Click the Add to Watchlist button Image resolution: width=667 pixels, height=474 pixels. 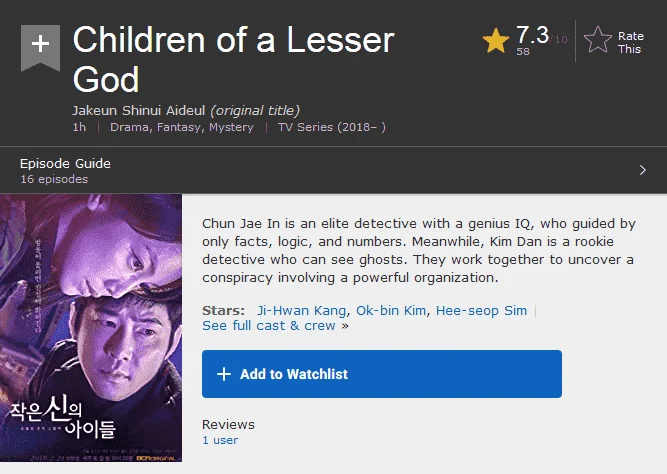382,374
